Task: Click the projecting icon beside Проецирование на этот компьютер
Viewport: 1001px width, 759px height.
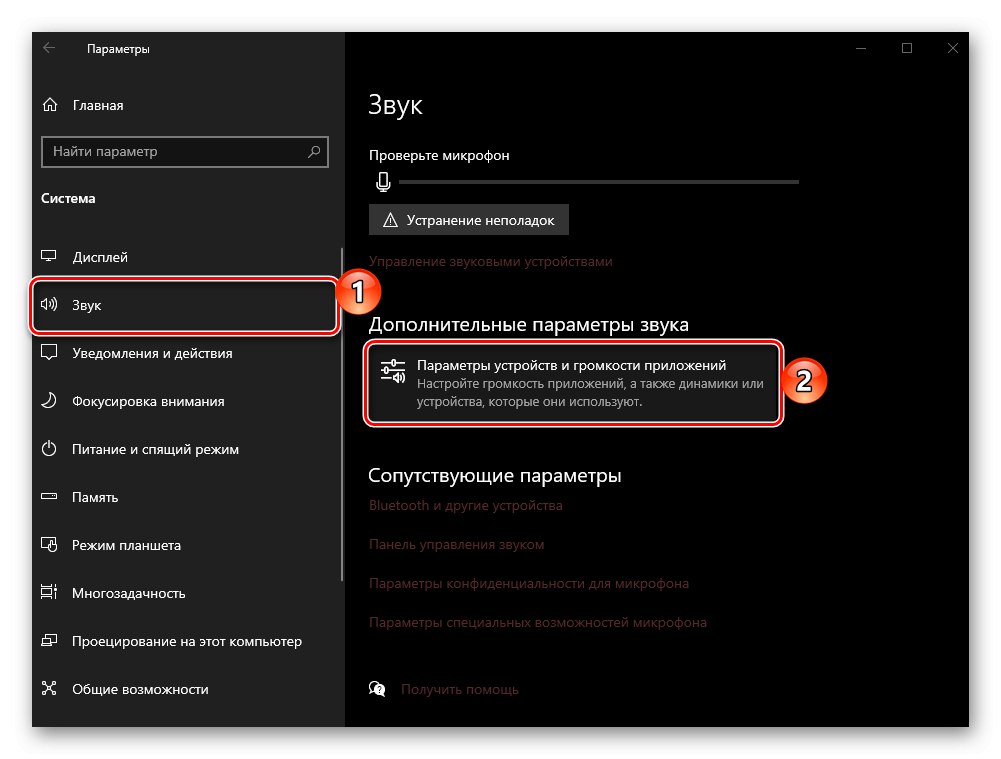Action: (x=48, y=641)
